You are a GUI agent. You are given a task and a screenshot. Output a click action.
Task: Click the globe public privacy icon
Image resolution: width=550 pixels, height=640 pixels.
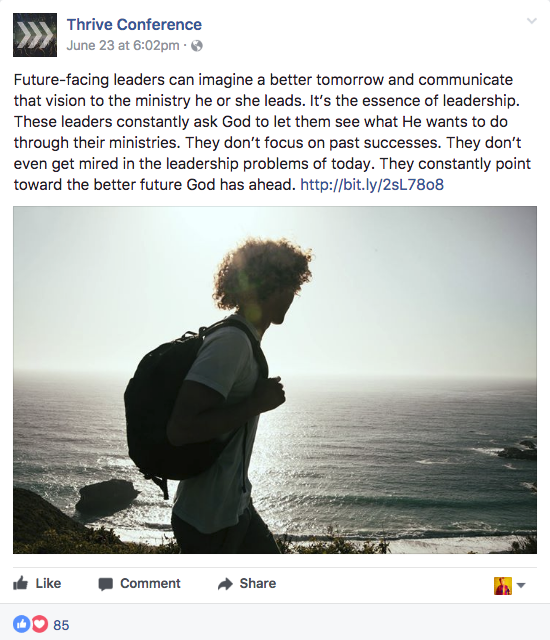[x=197, y=46]
